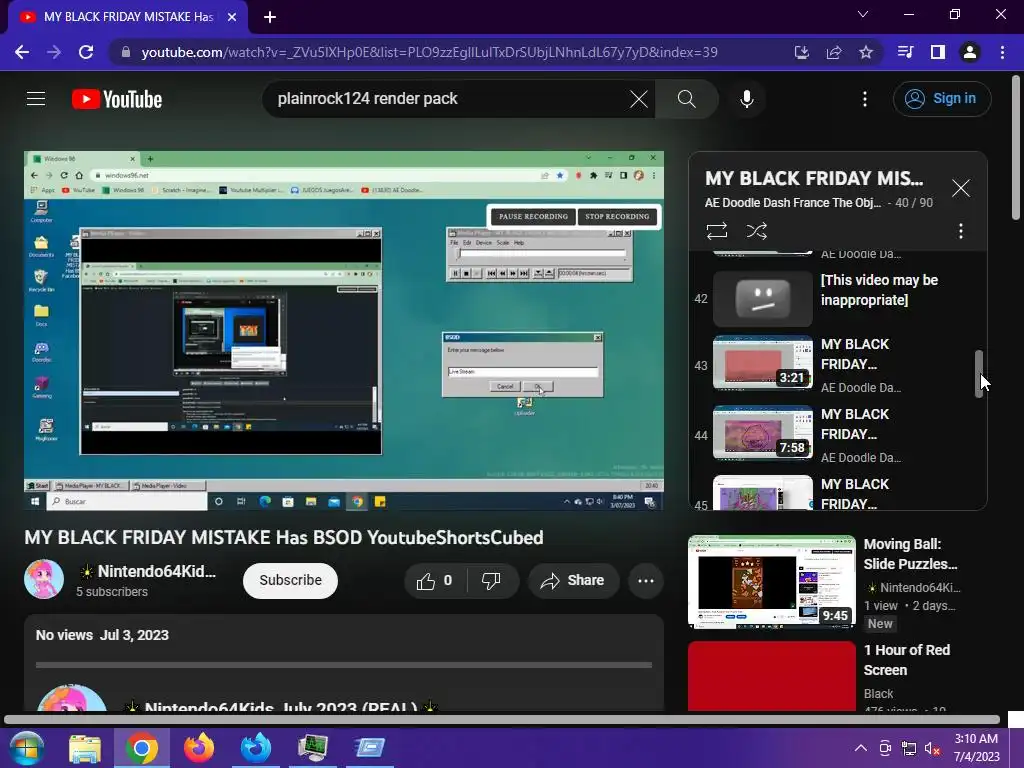Open playlist options three-dot menu
Screen dimensions: 1024x768
pyautogui.click(x=960, y=231)
